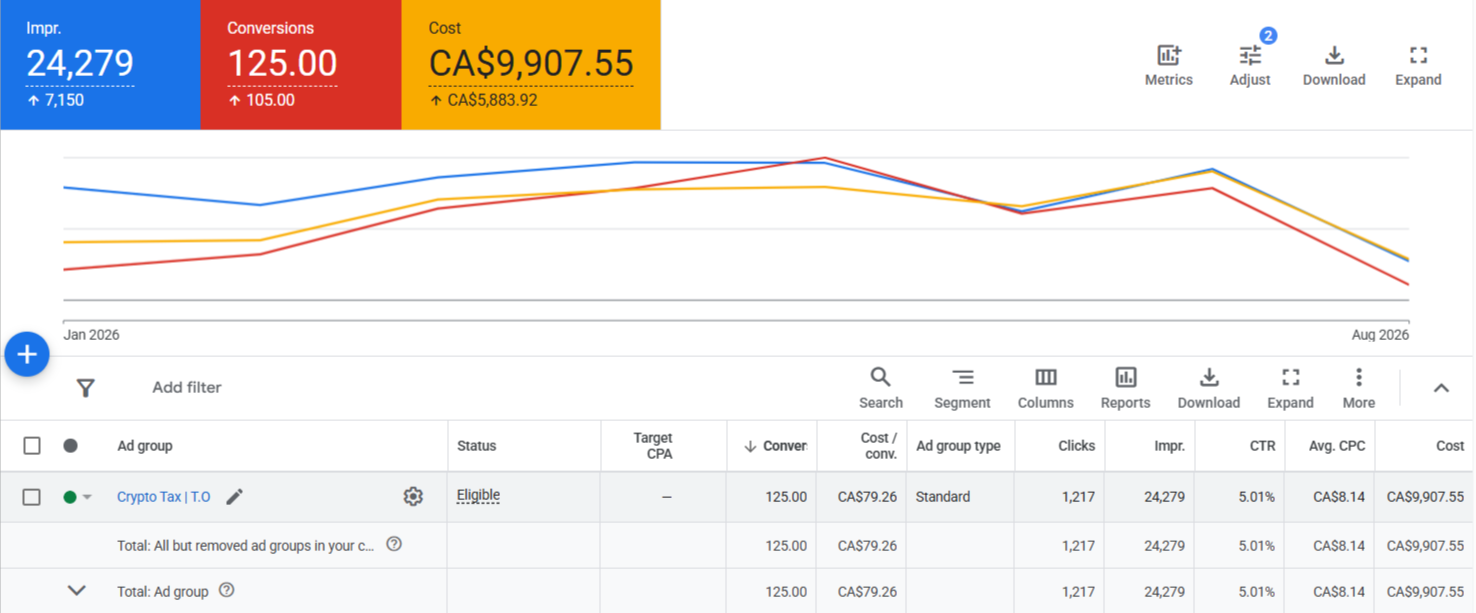The image size is (1476, 613).
Task: Open the Segment menu
Action: (x=962, y=388)
